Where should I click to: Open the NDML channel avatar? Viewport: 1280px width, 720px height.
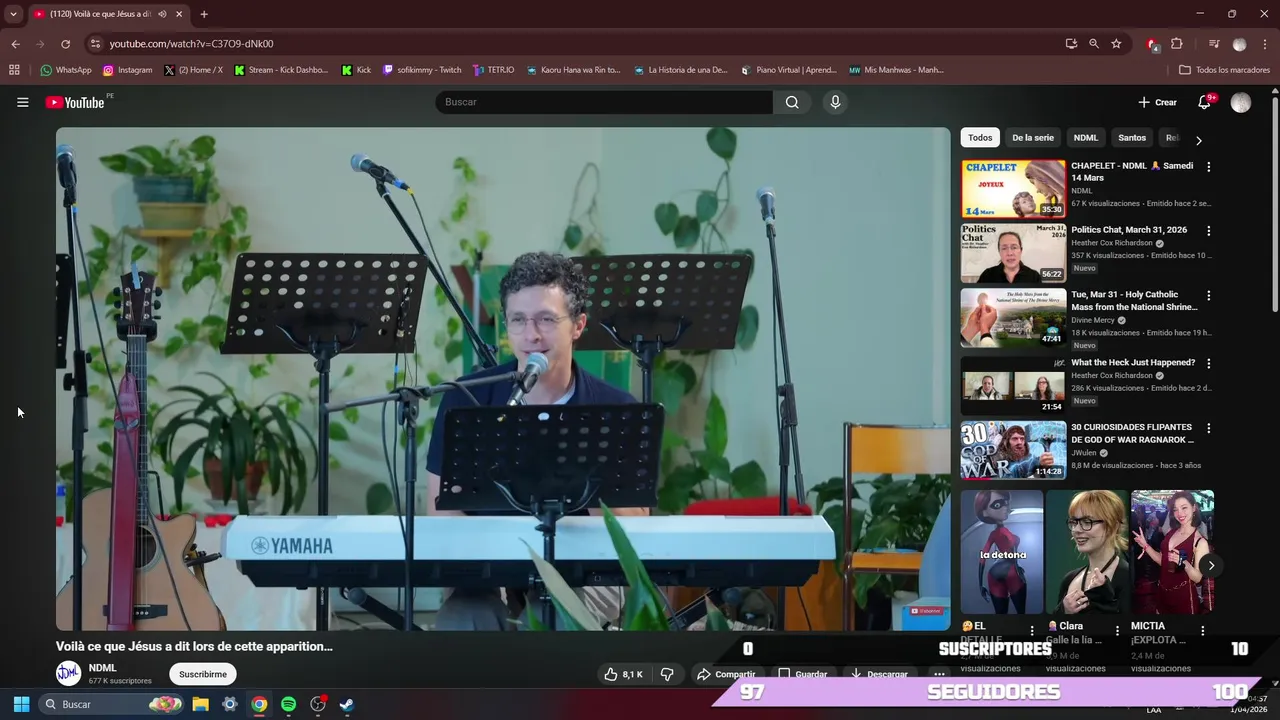tap(68, 673)
